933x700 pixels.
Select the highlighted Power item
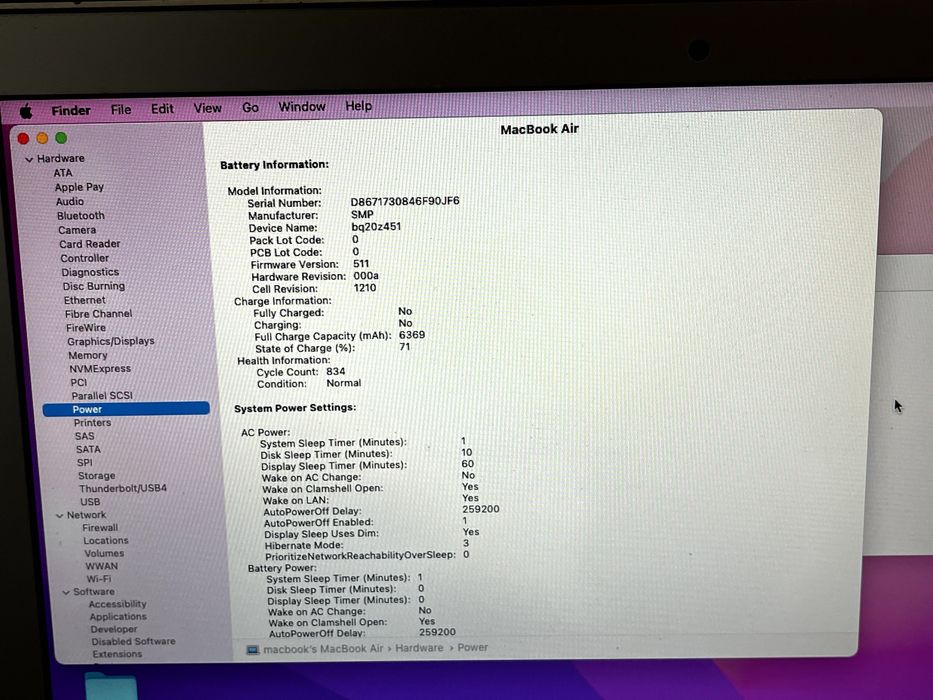(126, 409)
